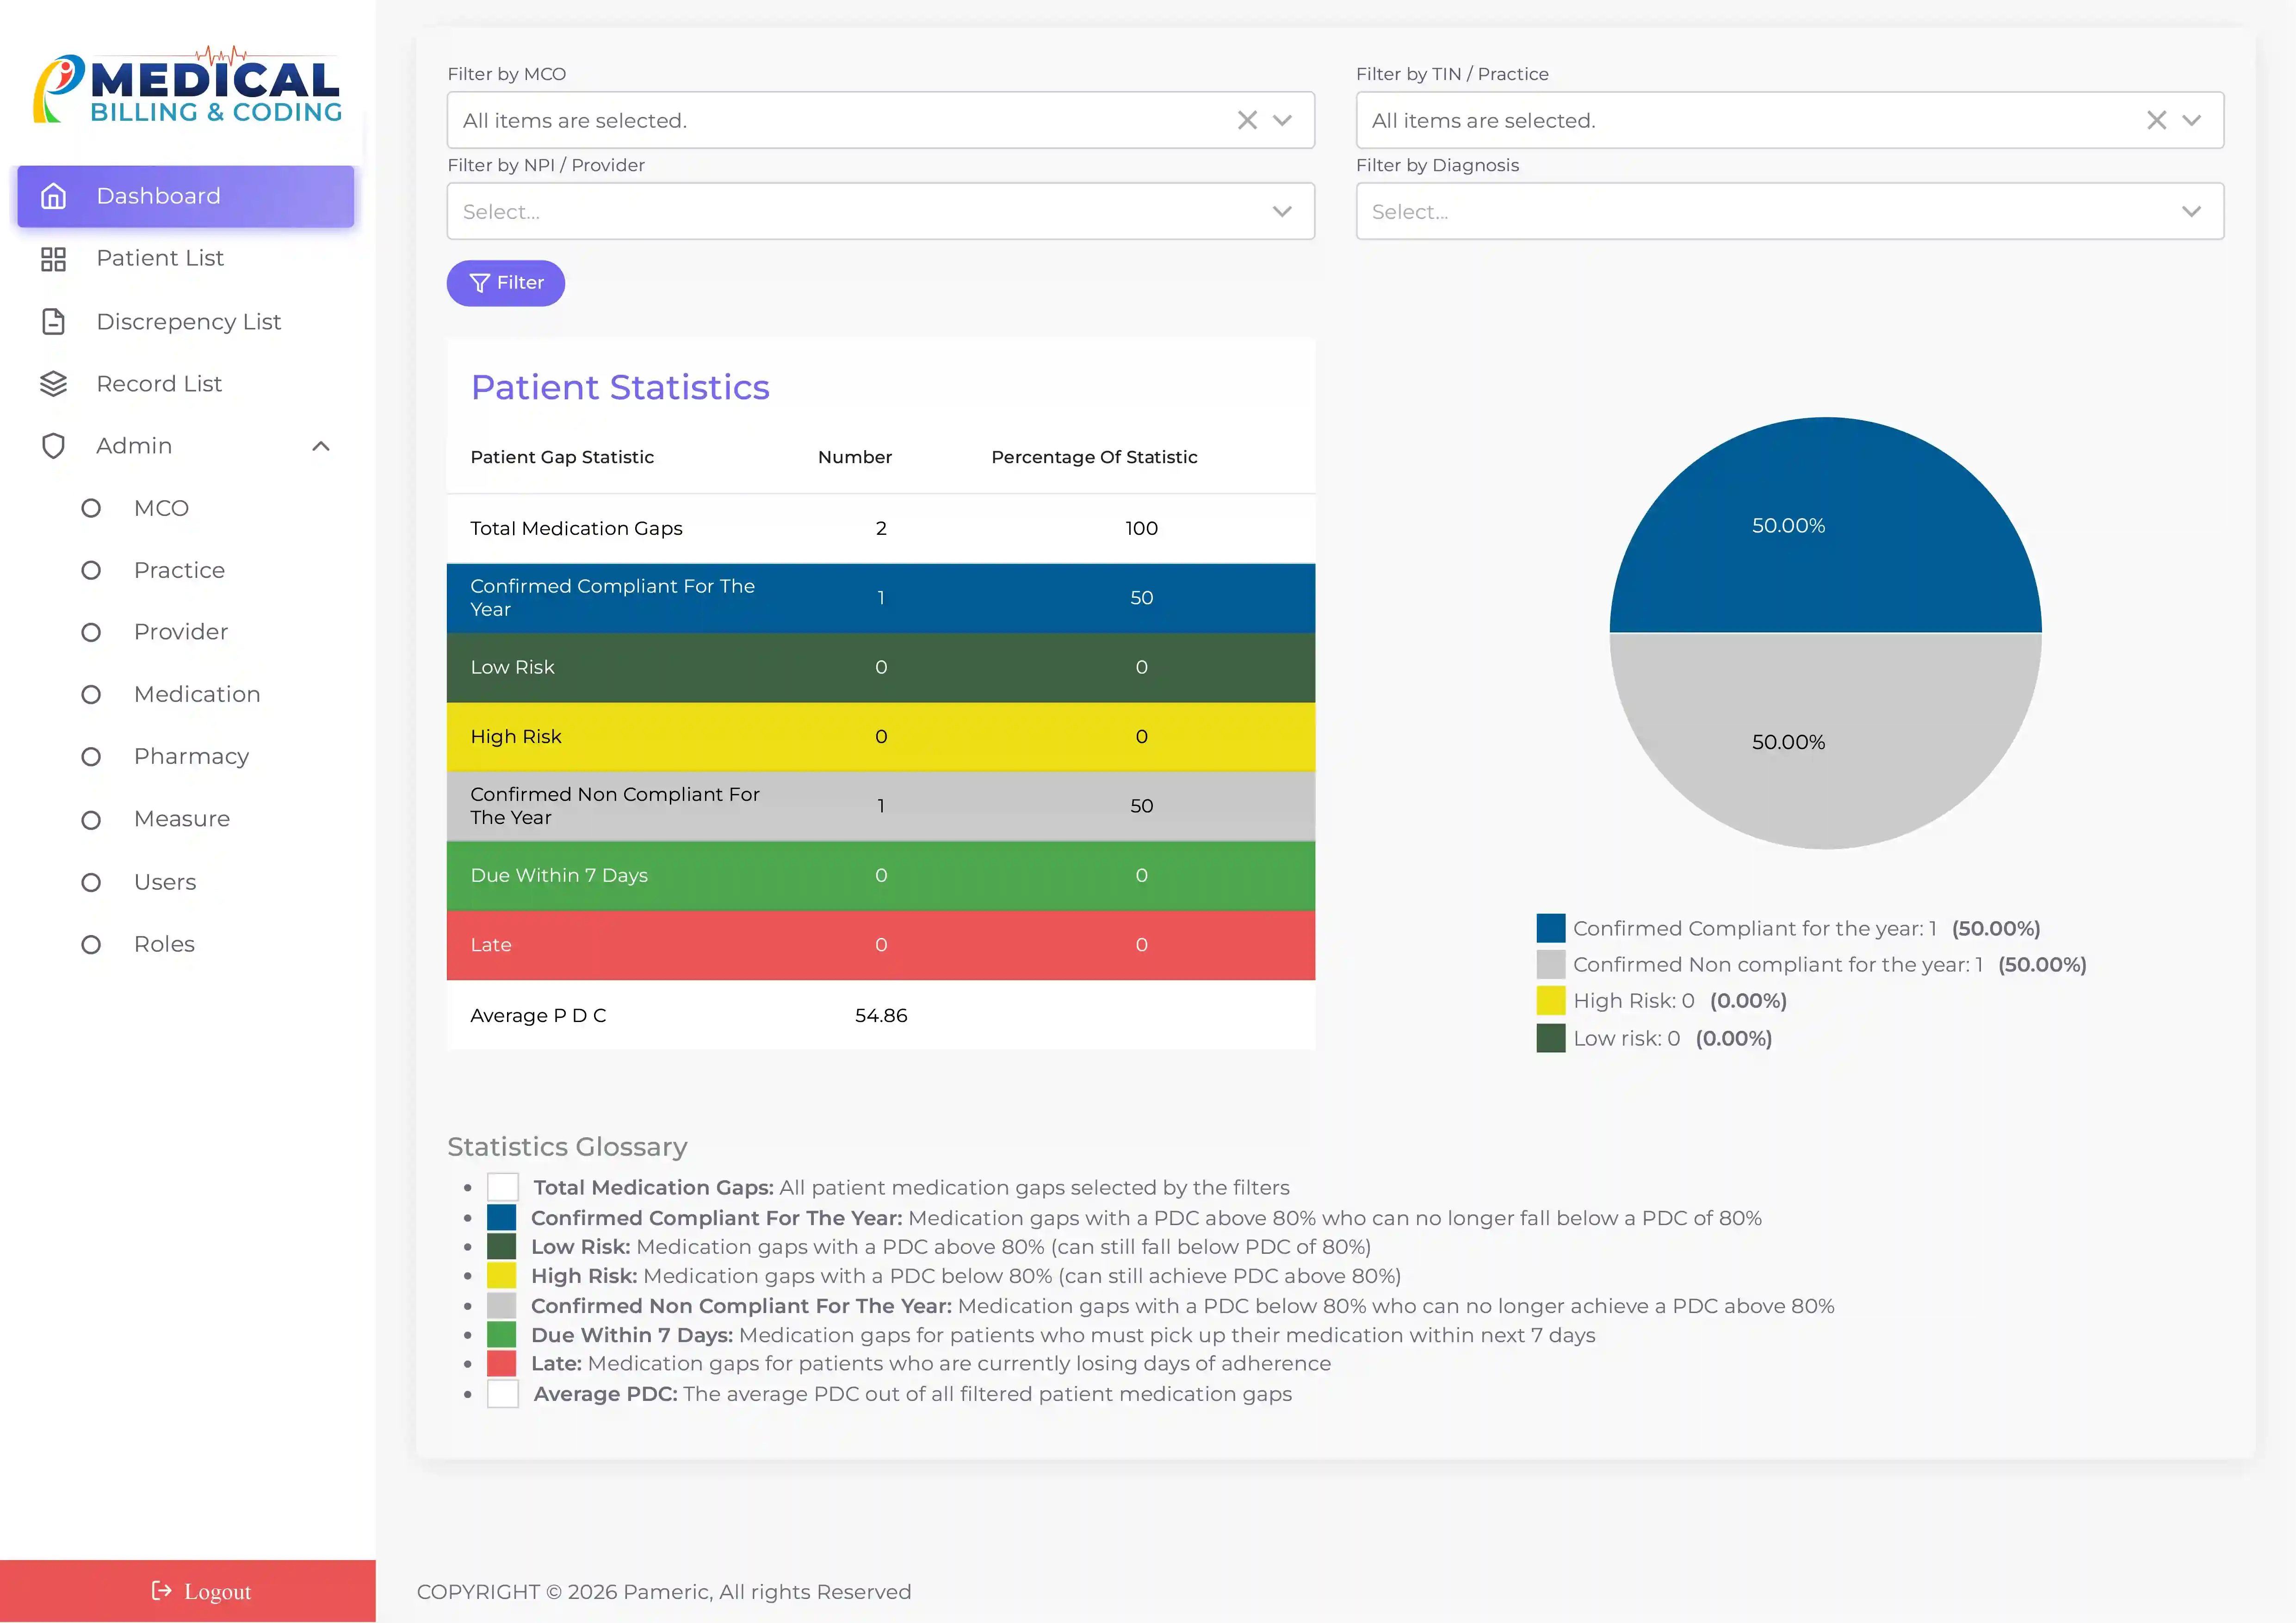Clear the Filter by MCO selection with the X
Screen dimensions: 2296x1623
point(1246,120)
